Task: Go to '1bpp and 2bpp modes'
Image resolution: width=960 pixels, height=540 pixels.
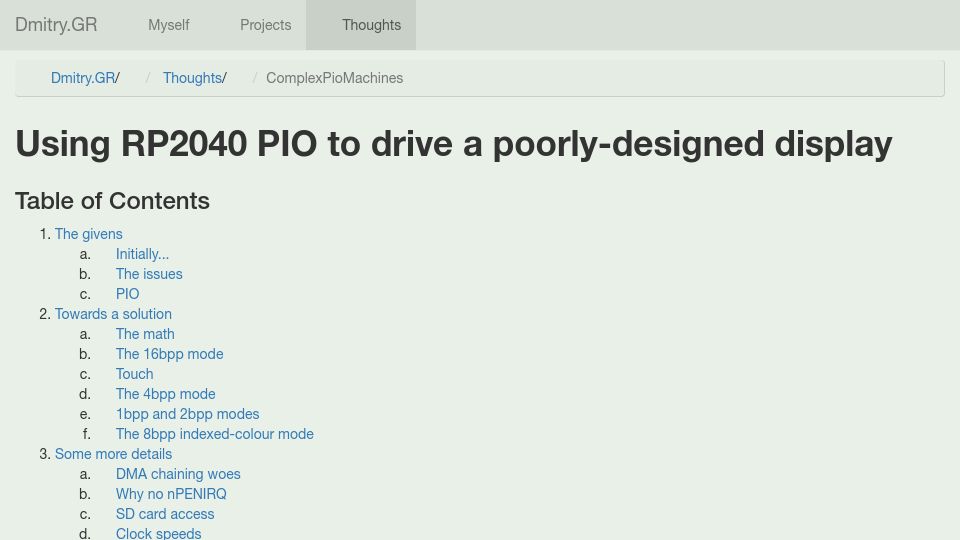Action: [x=187, y=414]
